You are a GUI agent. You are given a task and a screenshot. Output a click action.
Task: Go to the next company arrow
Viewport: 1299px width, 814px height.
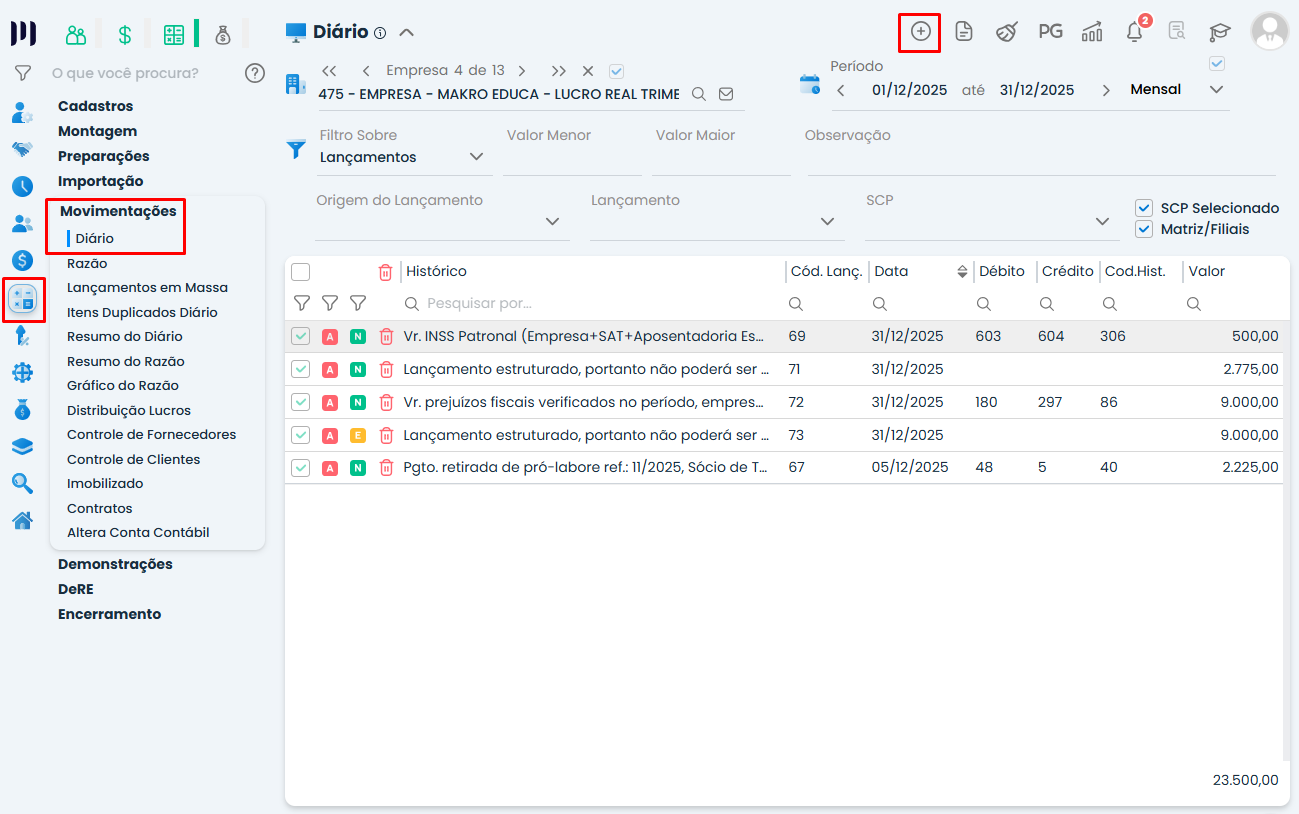tap(522, 71)
